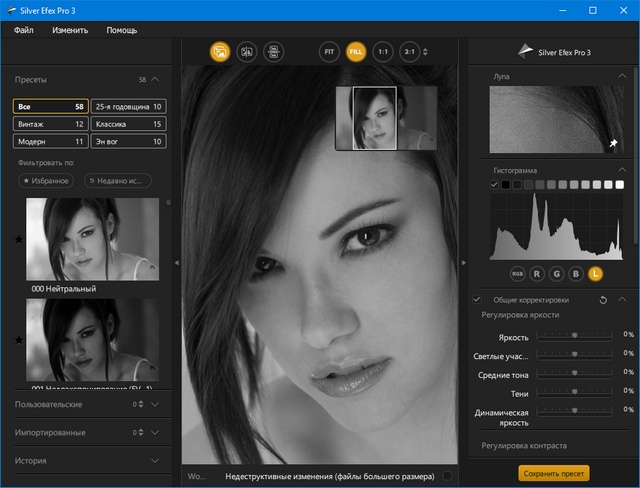This screenshot has width=640, height=488.
Task: Star the 000 Нейтральный preset as favorite
Action: pyautogui.click(x=19, y=240)
